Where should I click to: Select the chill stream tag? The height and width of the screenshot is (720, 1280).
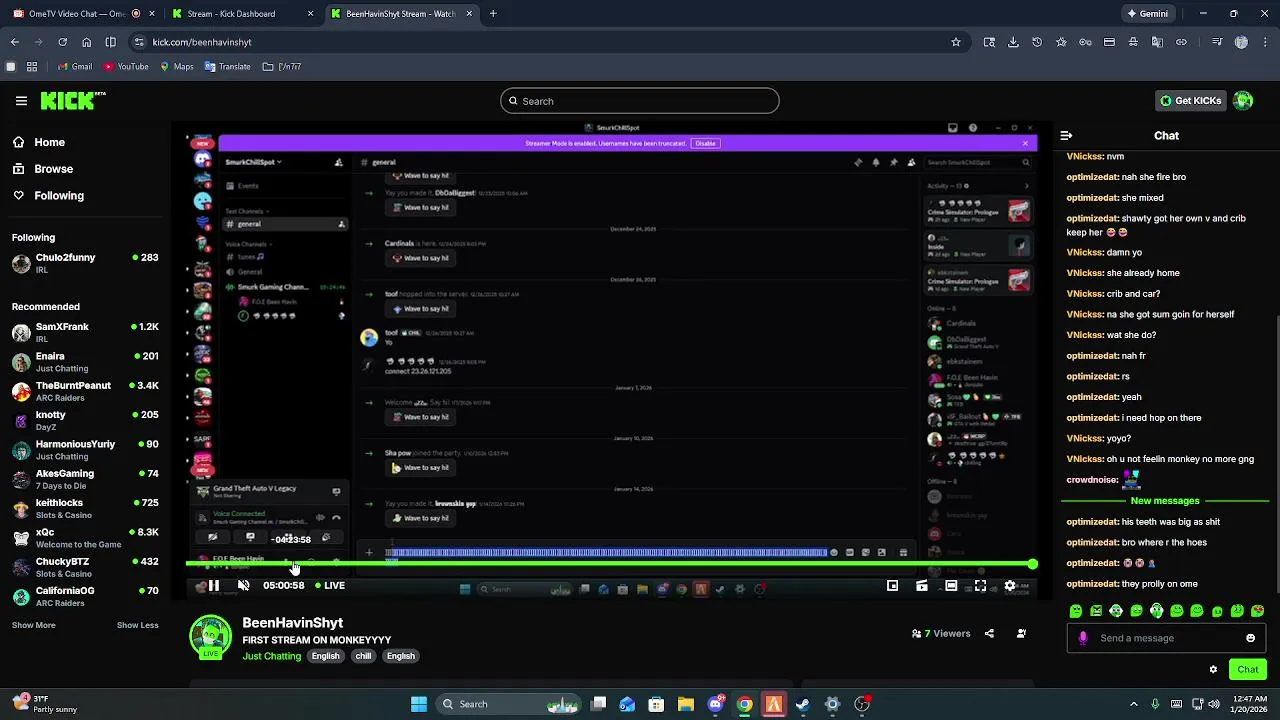pos(363,656)
